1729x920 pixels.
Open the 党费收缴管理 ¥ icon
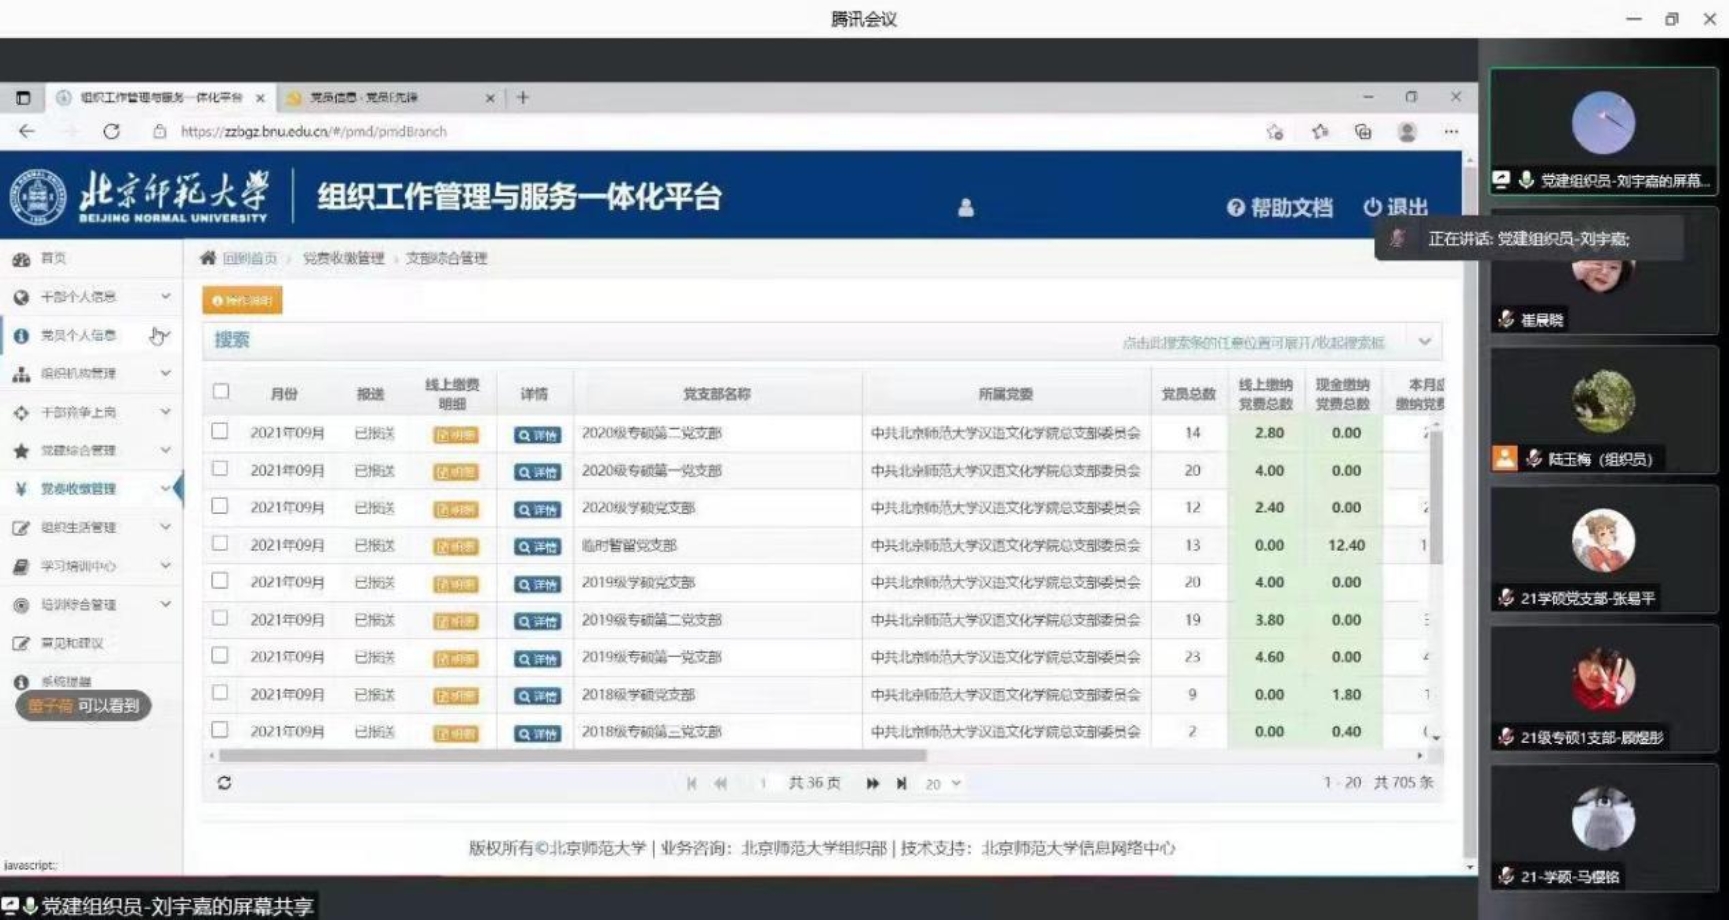point(21,489)
